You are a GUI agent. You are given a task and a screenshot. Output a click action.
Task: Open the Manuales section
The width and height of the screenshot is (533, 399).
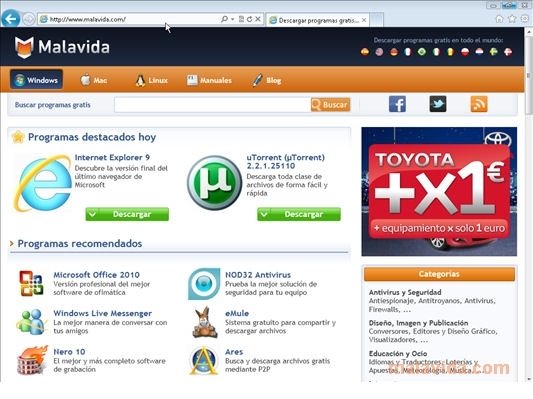(x=209, y=80)
